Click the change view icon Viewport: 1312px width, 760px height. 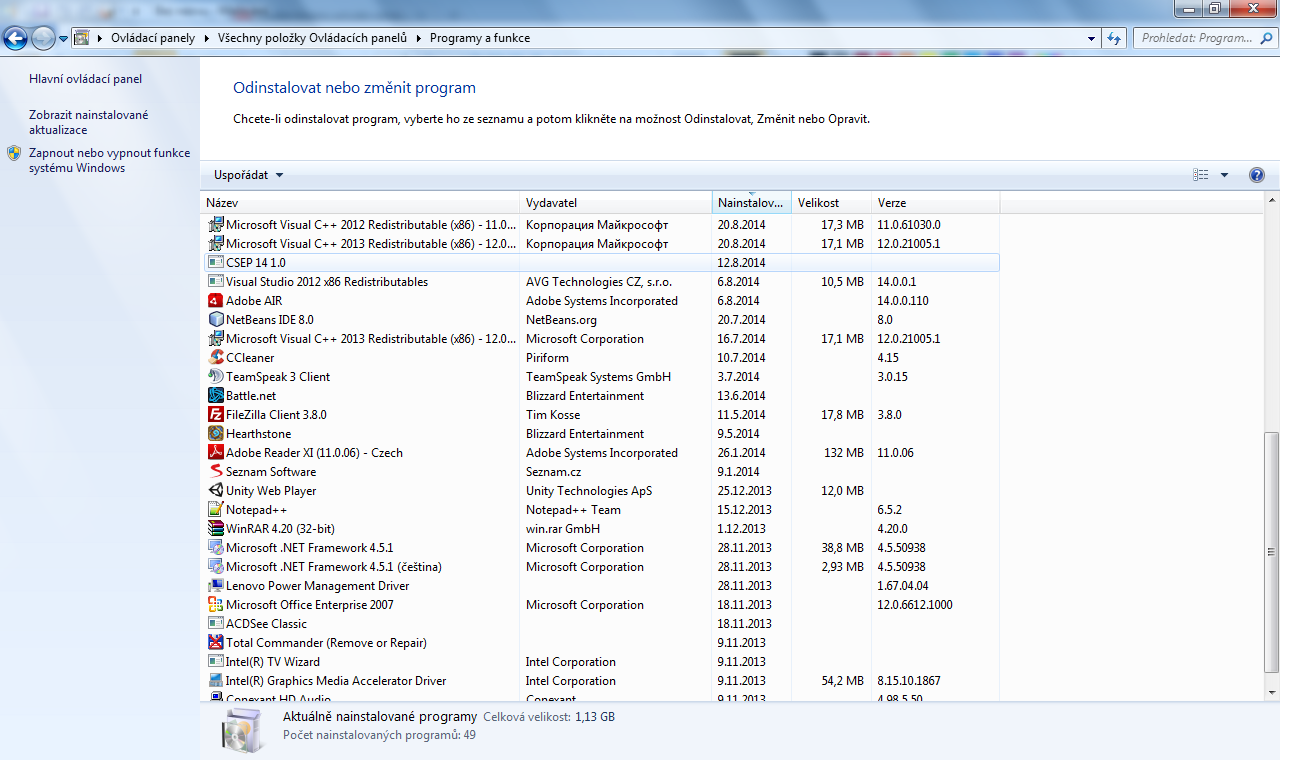tap(1201, 175)
